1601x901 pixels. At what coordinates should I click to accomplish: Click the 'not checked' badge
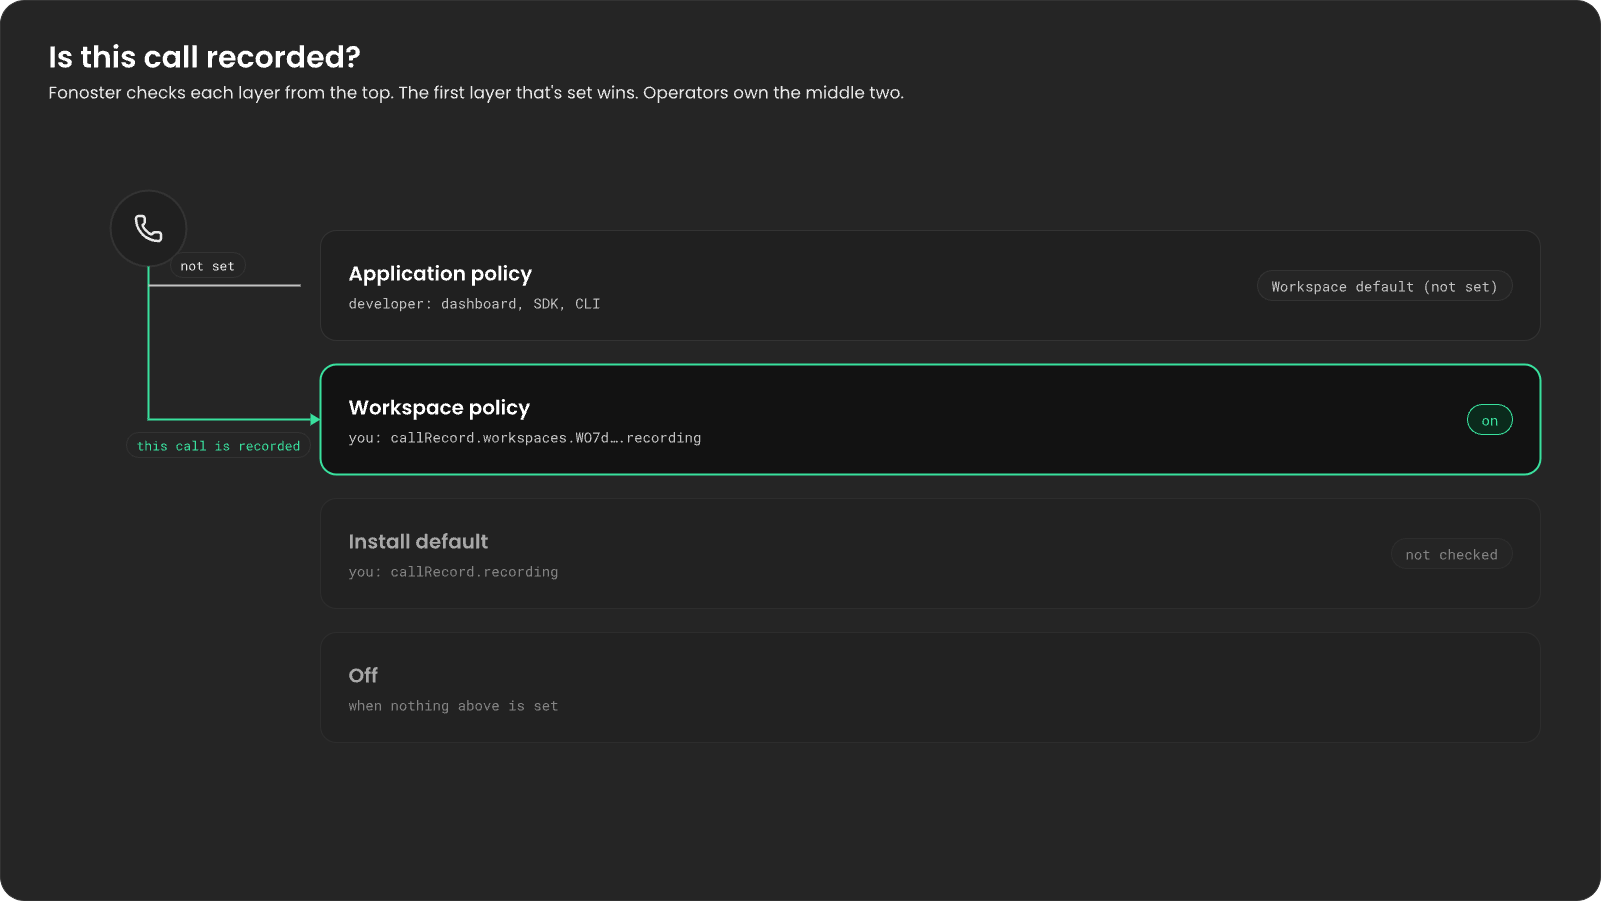(x=1451, y=555)
